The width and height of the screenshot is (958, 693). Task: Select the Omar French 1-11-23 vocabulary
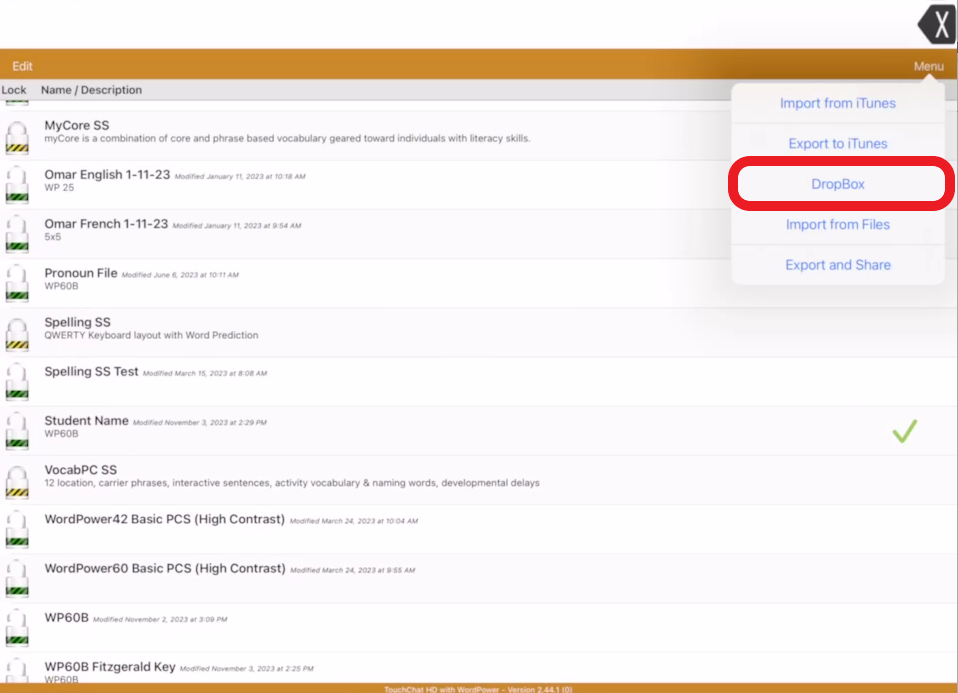point(479,234)
